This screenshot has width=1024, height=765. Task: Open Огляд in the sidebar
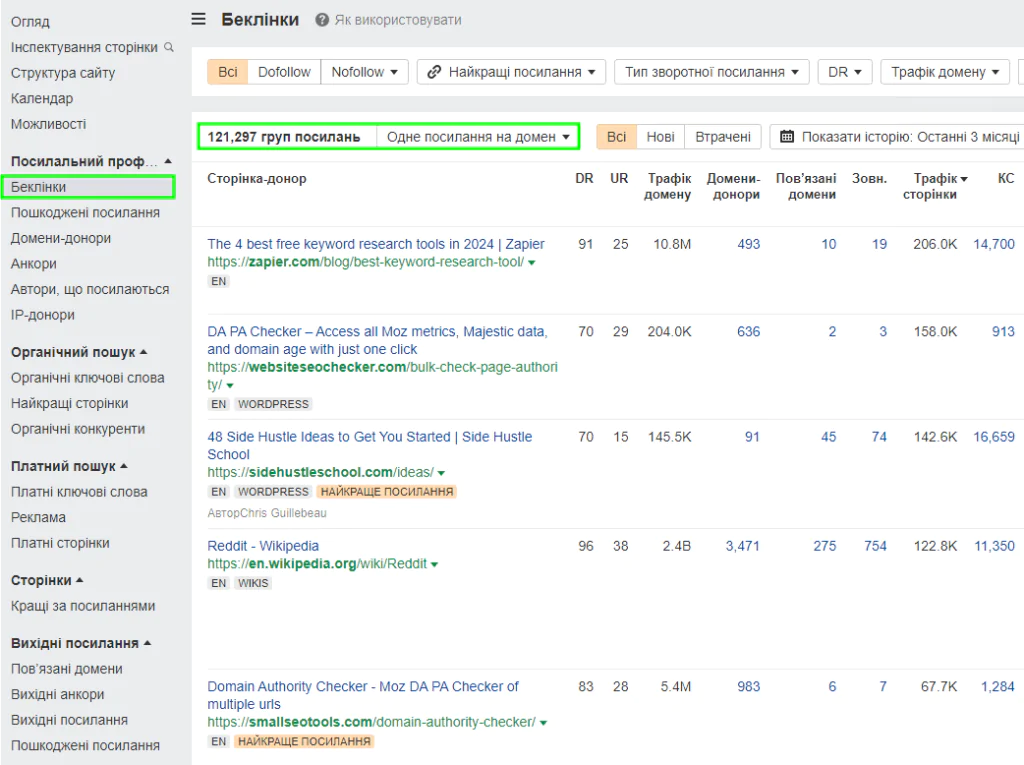coord(30,22)
